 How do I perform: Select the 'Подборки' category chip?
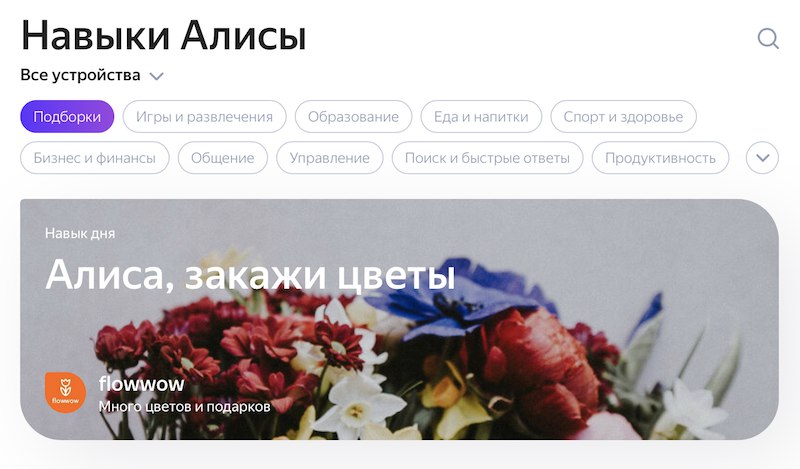[x=67, y=116]
